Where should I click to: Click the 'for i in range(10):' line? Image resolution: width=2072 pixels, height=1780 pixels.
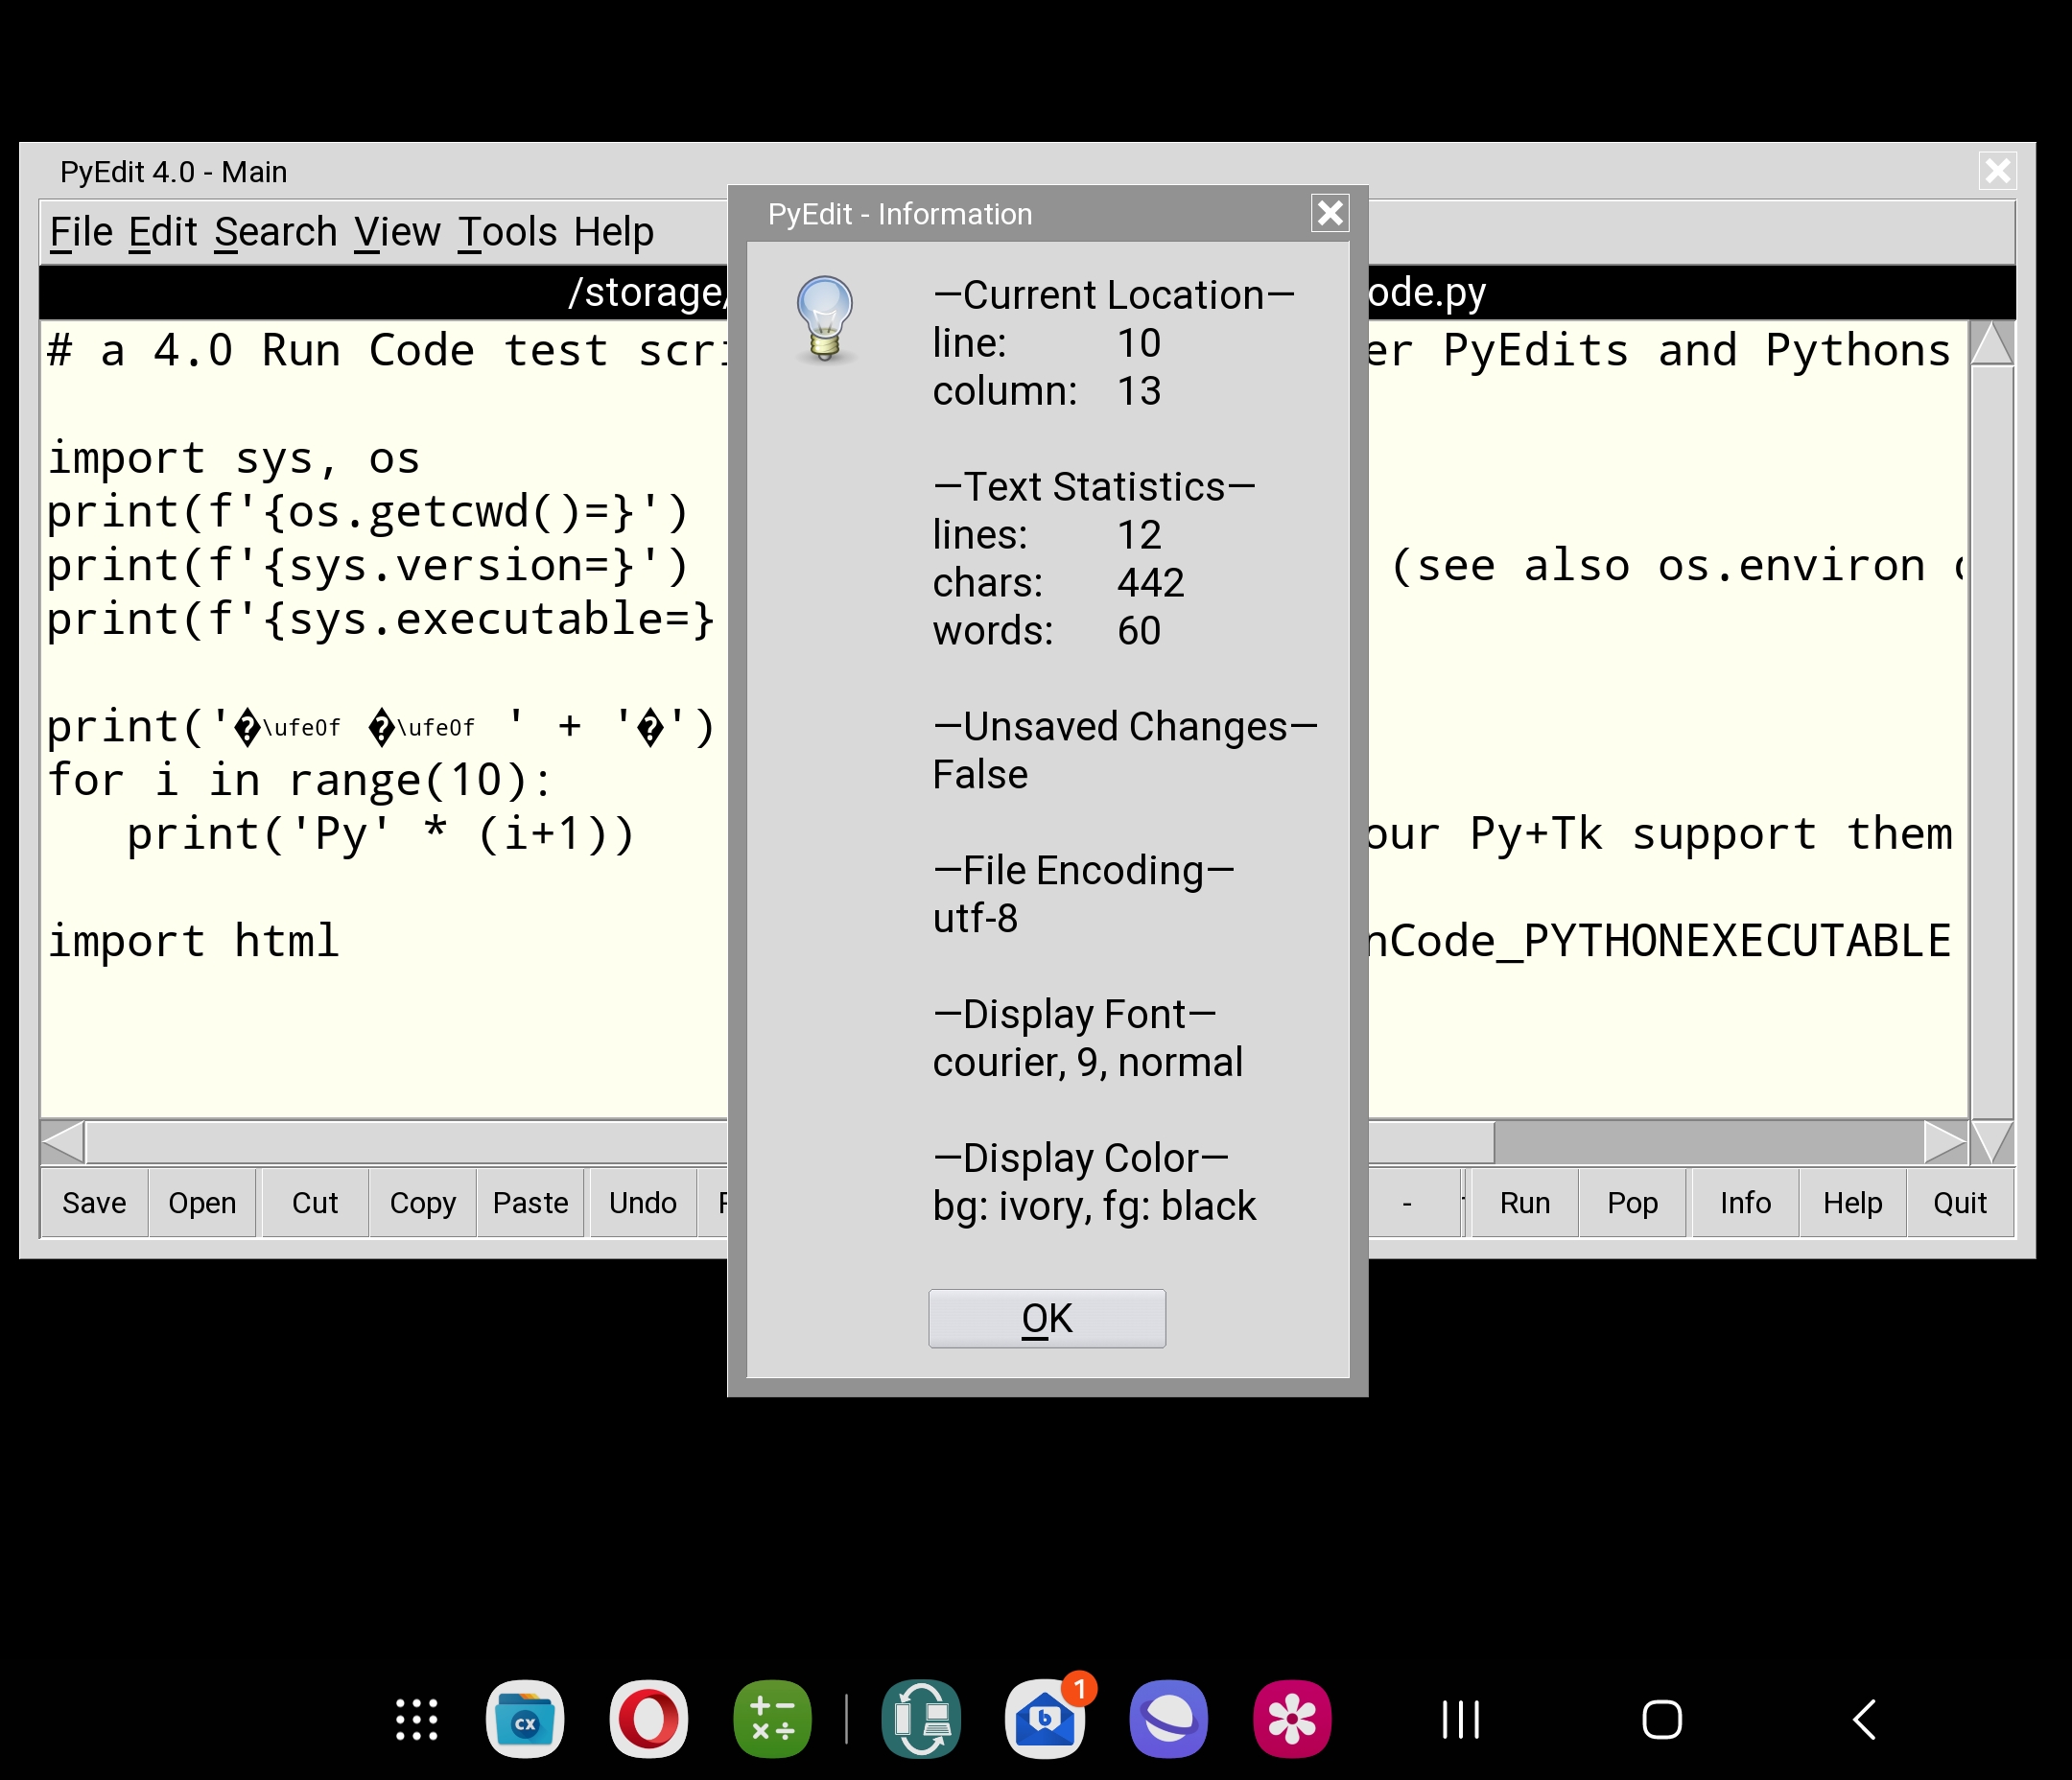(x=300, y=780)
